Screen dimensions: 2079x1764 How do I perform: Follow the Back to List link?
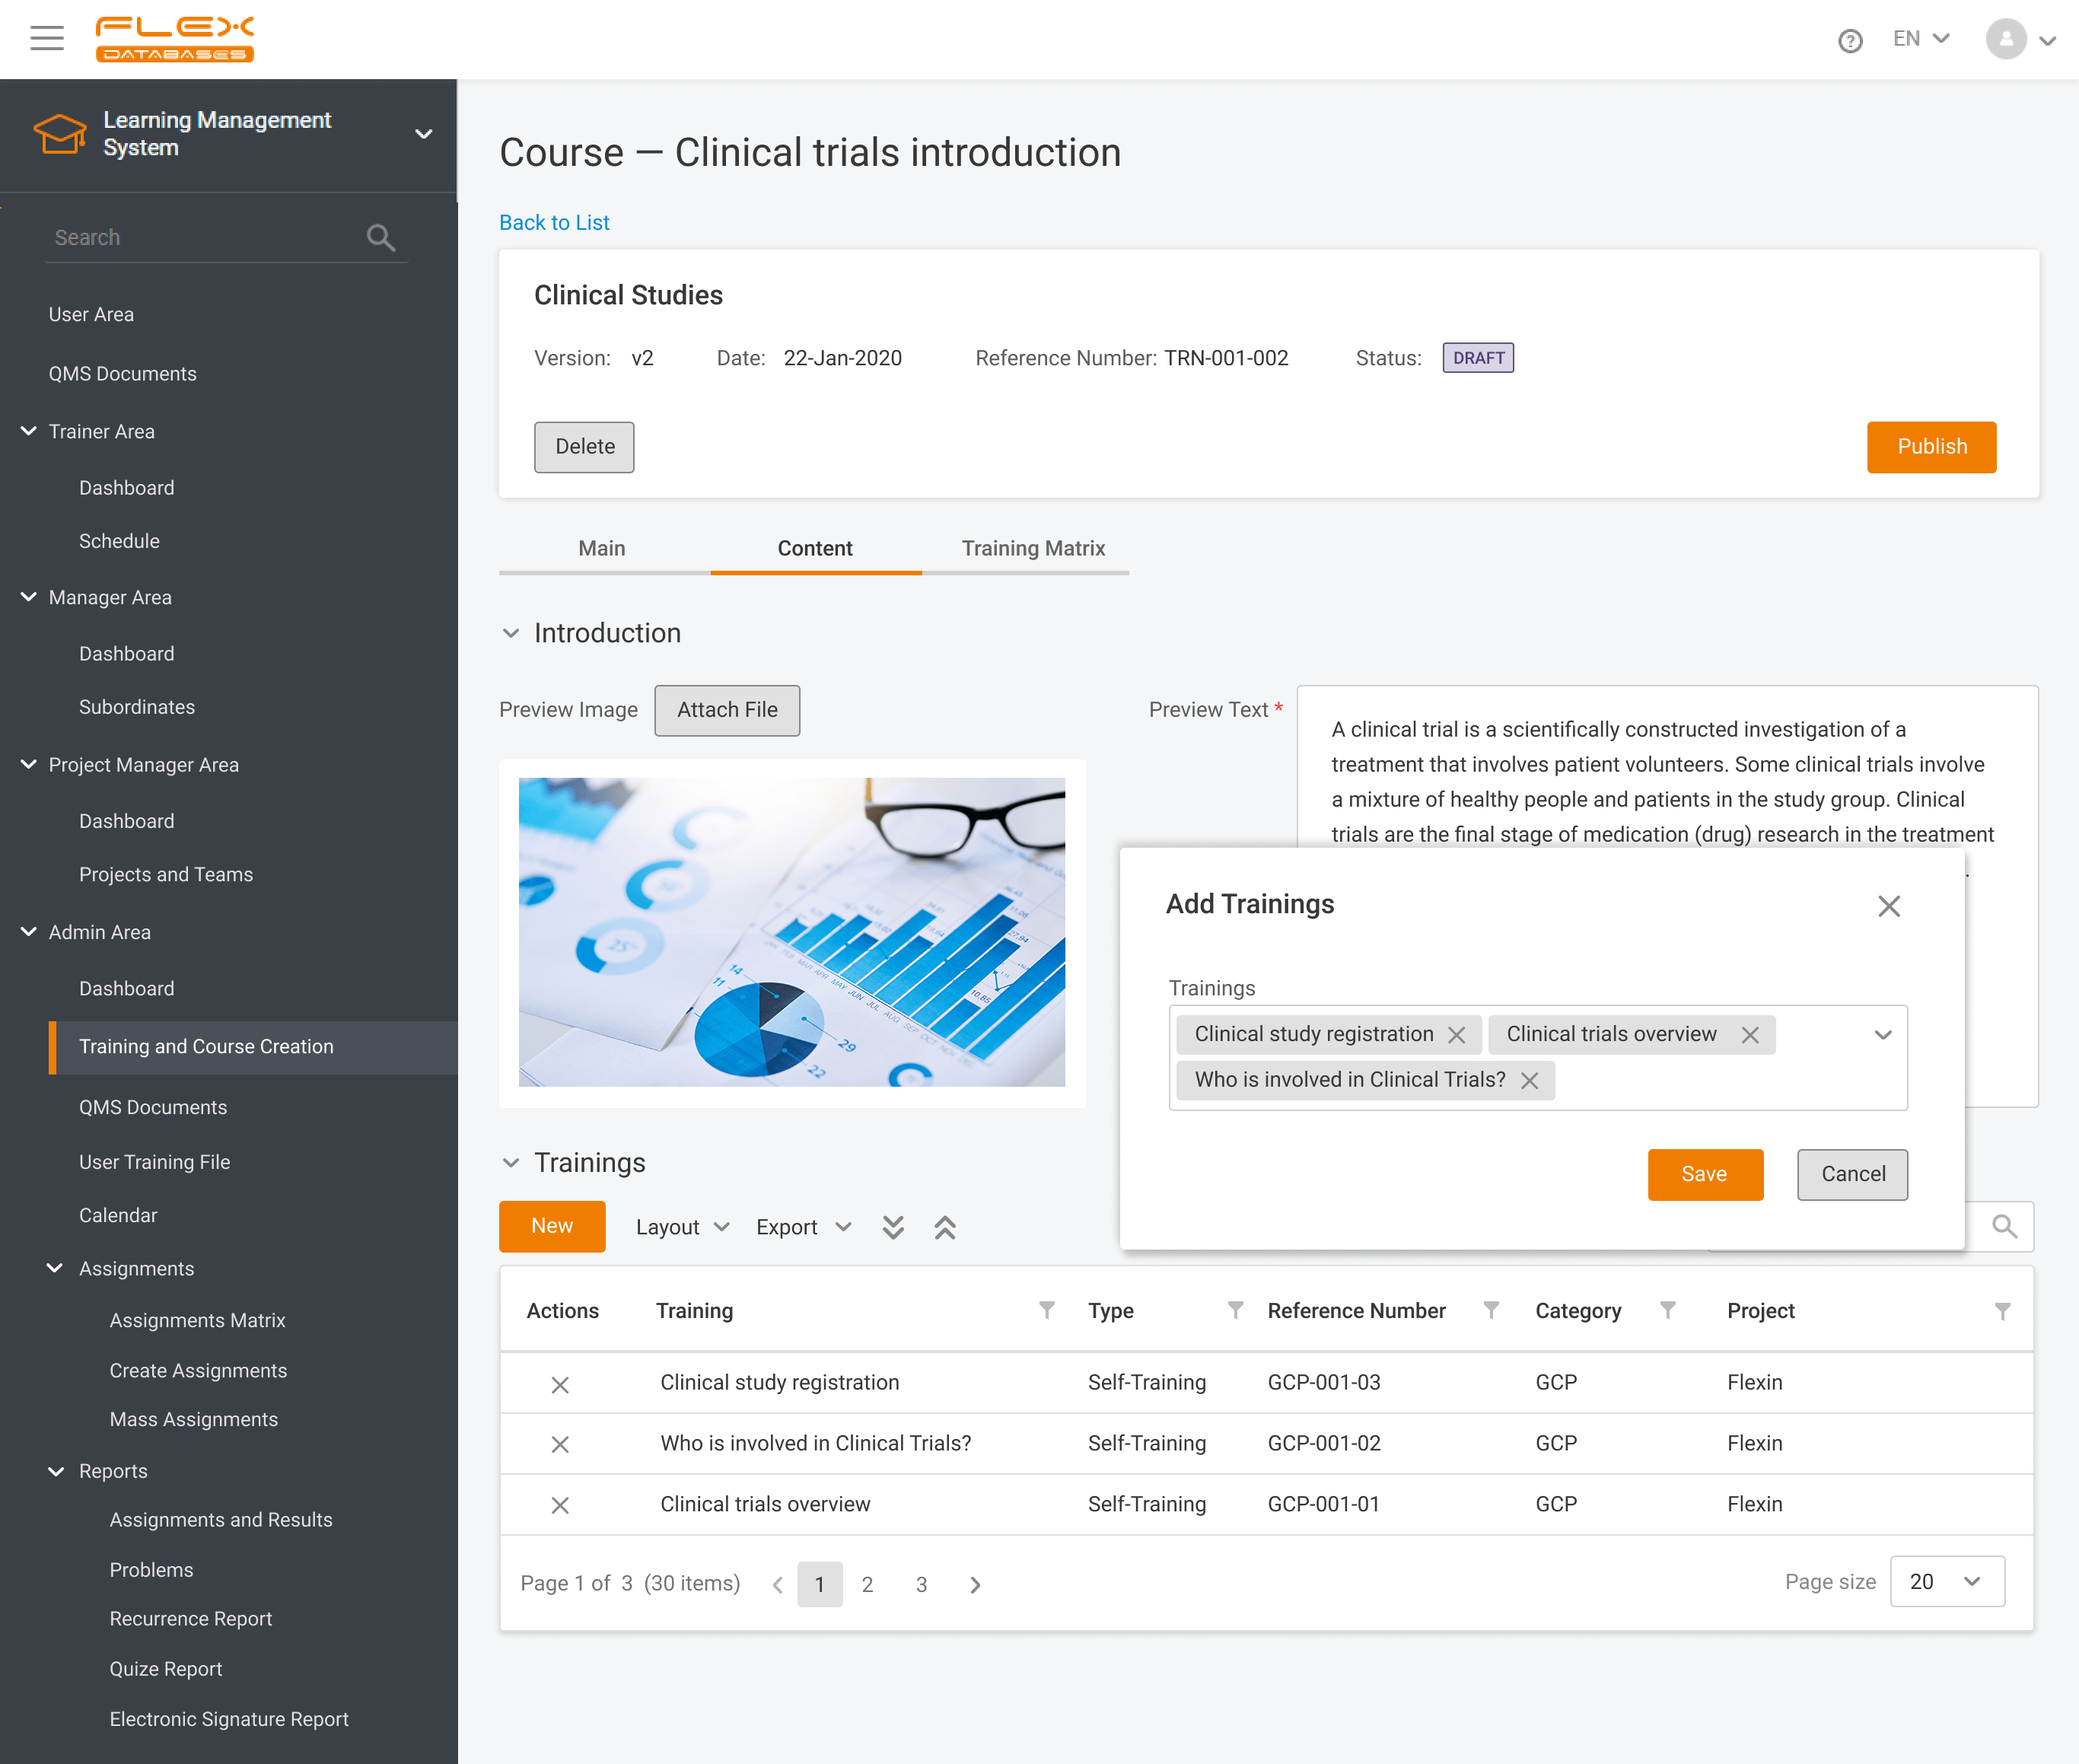tap(554, 222)
